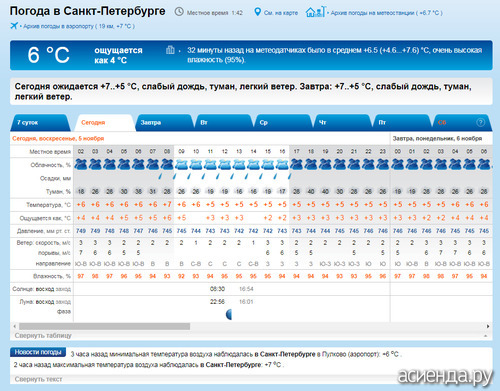Click the airplane icon for airport archive

coord(14,26)
